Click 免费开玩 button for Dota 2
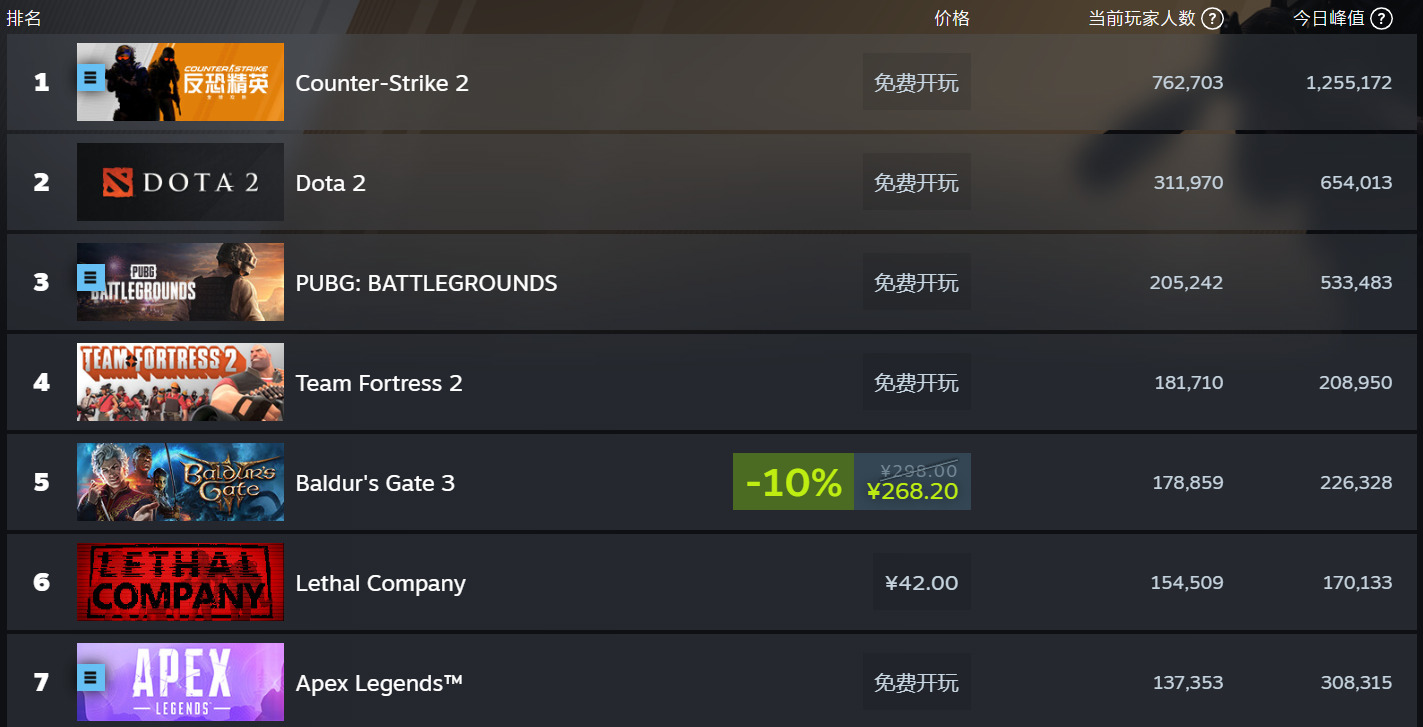 point(917,182)
